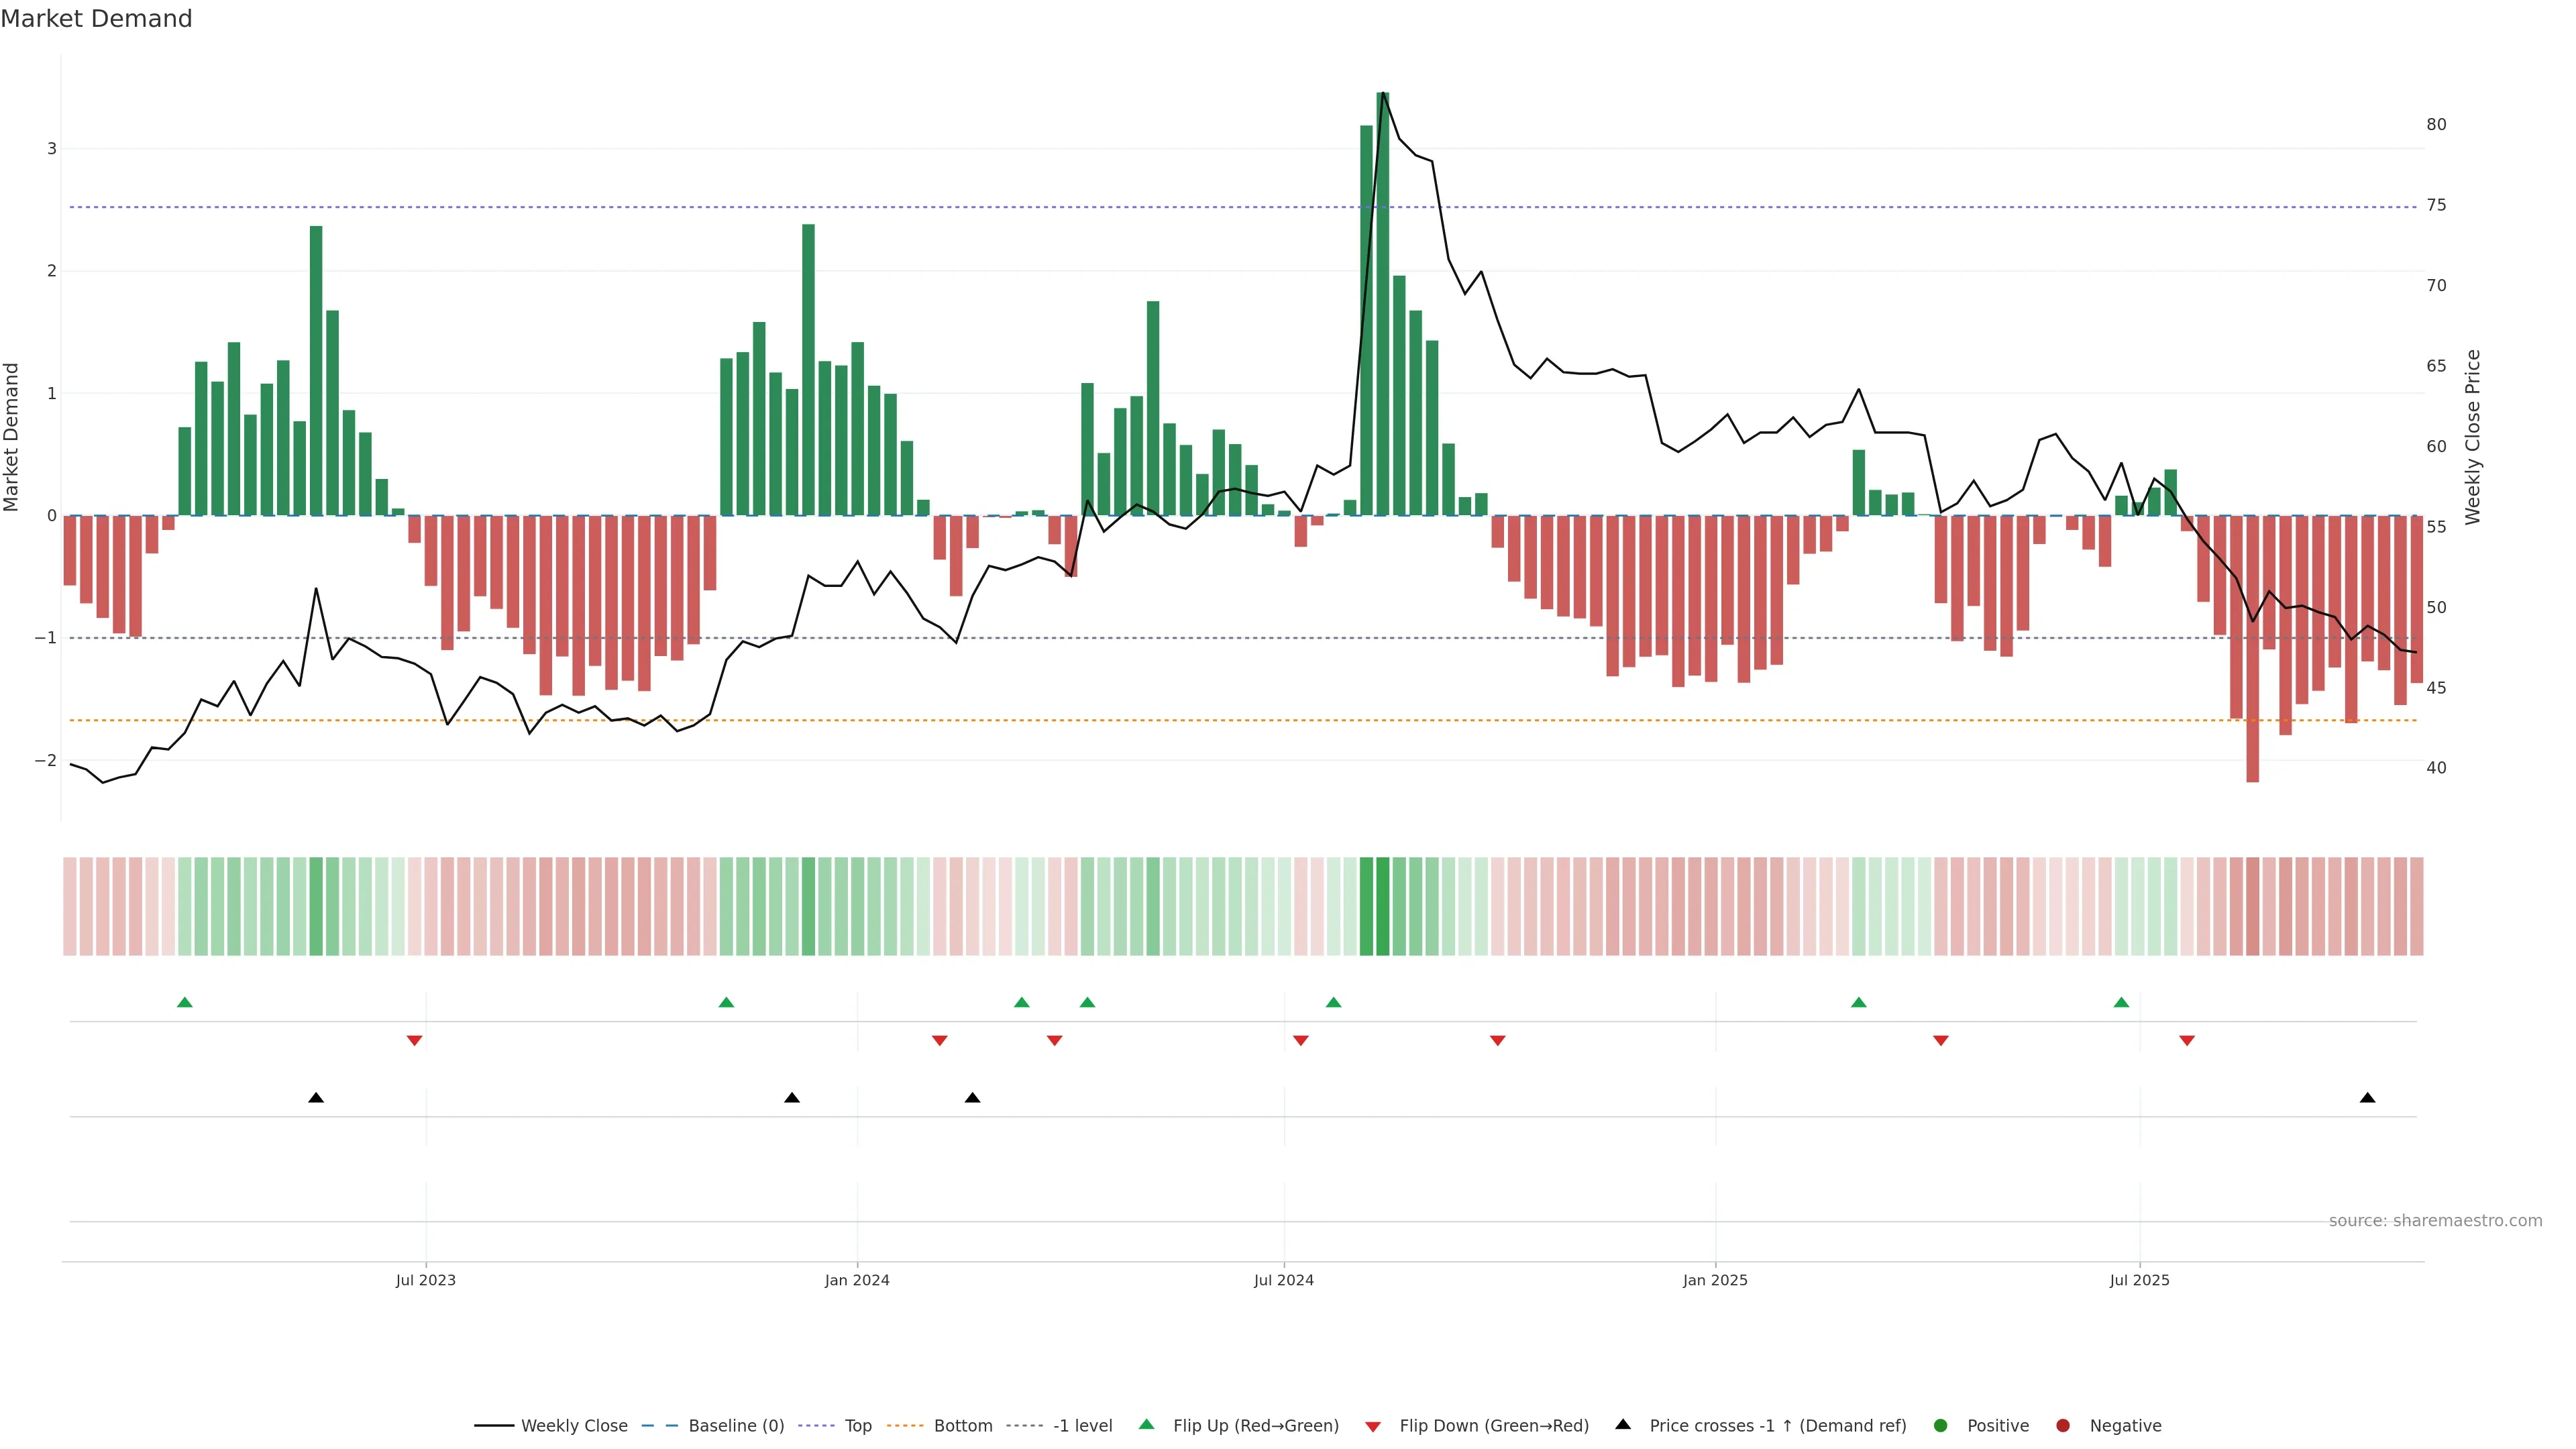Click the rightmost green Flip Up triangle marker

click(2121, 1002)
